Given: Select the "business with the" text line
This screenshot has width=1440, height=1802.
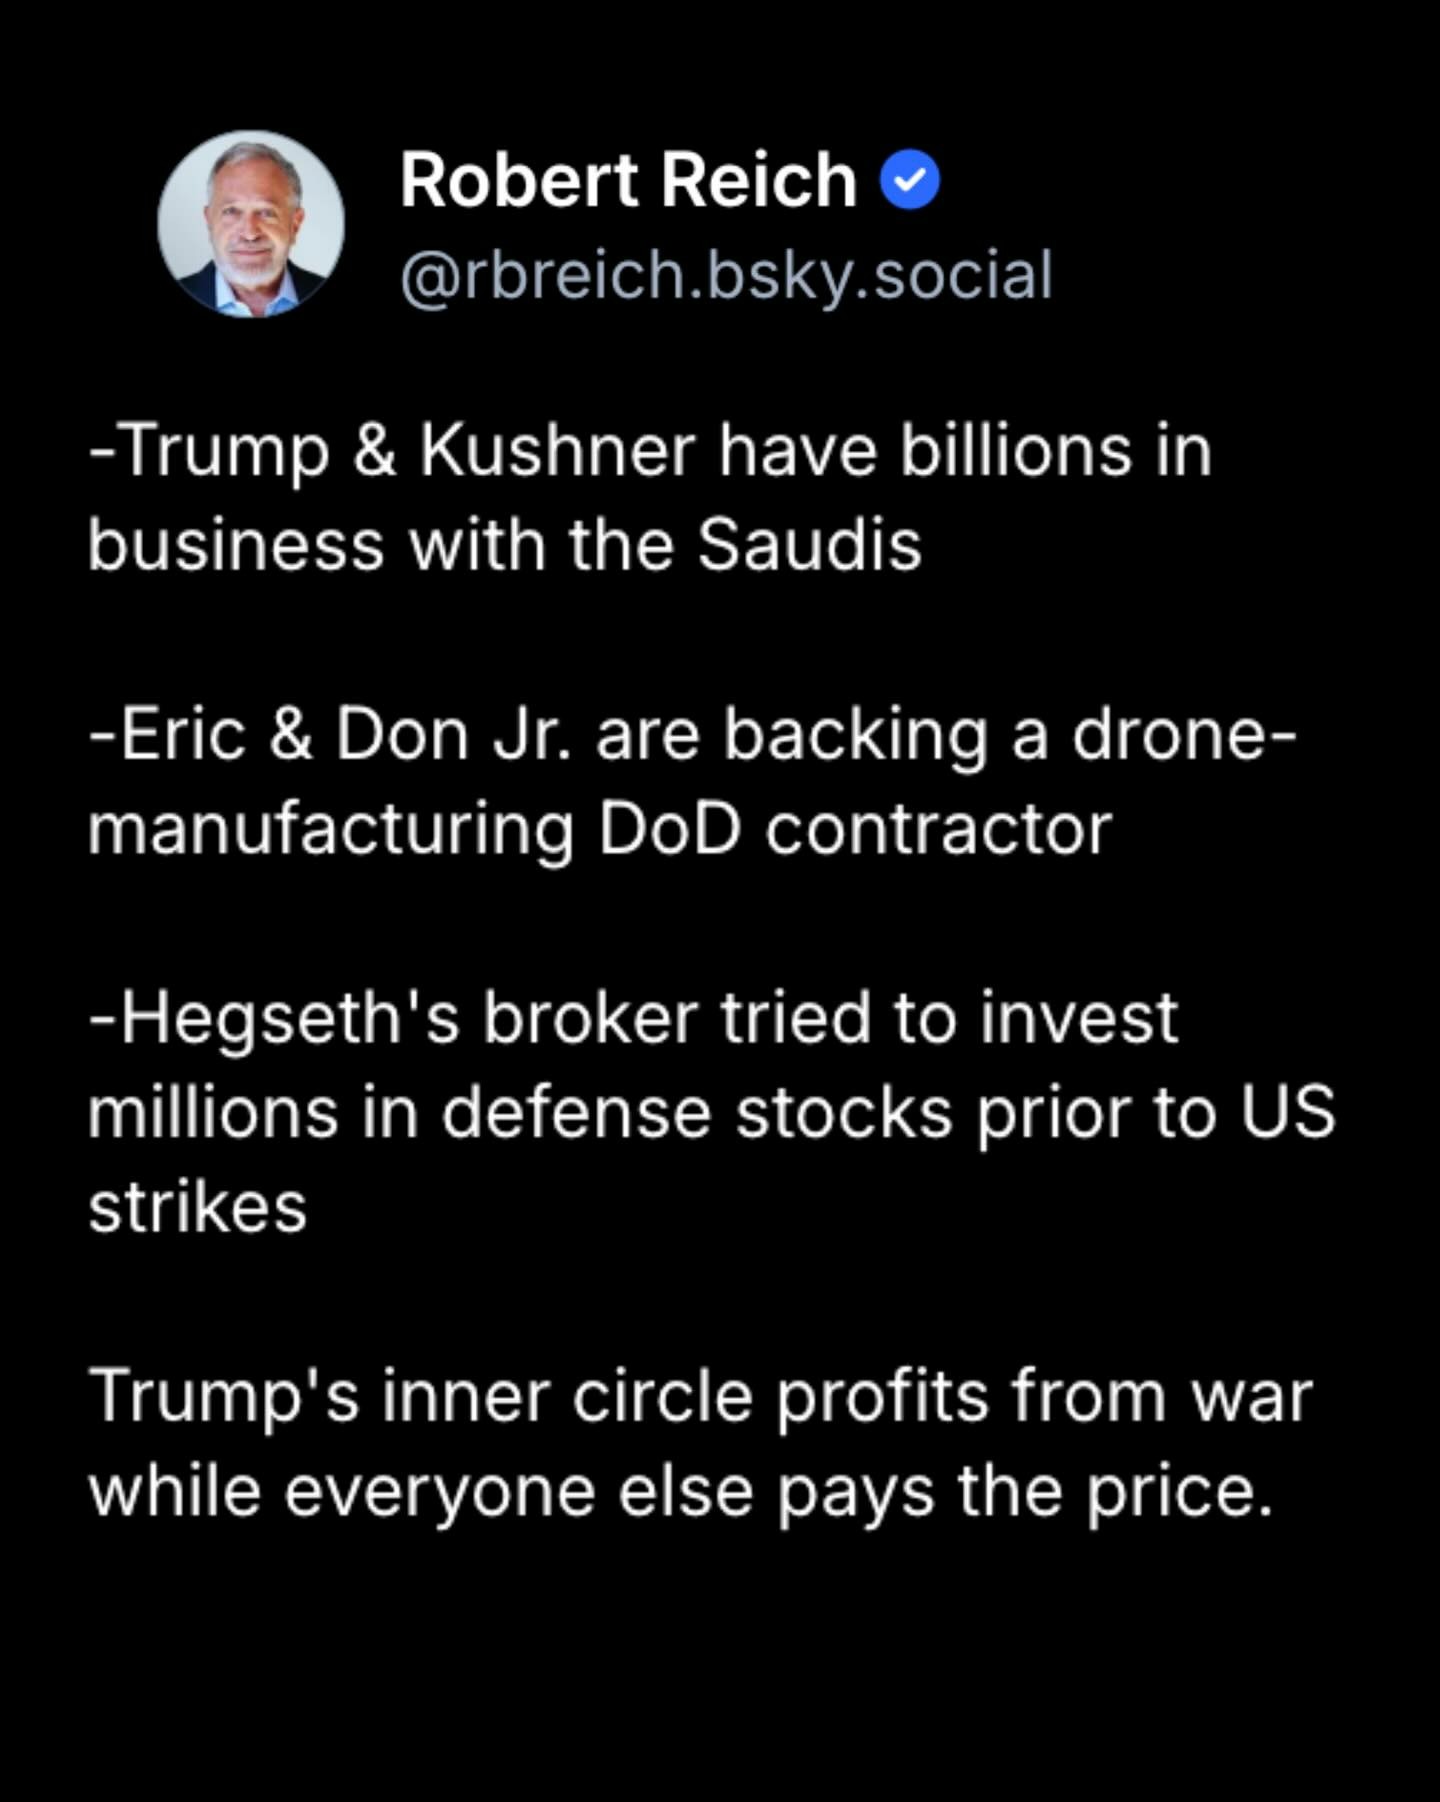Looking at the screenshot, I should pyautogui.click(x=380, y=546).
